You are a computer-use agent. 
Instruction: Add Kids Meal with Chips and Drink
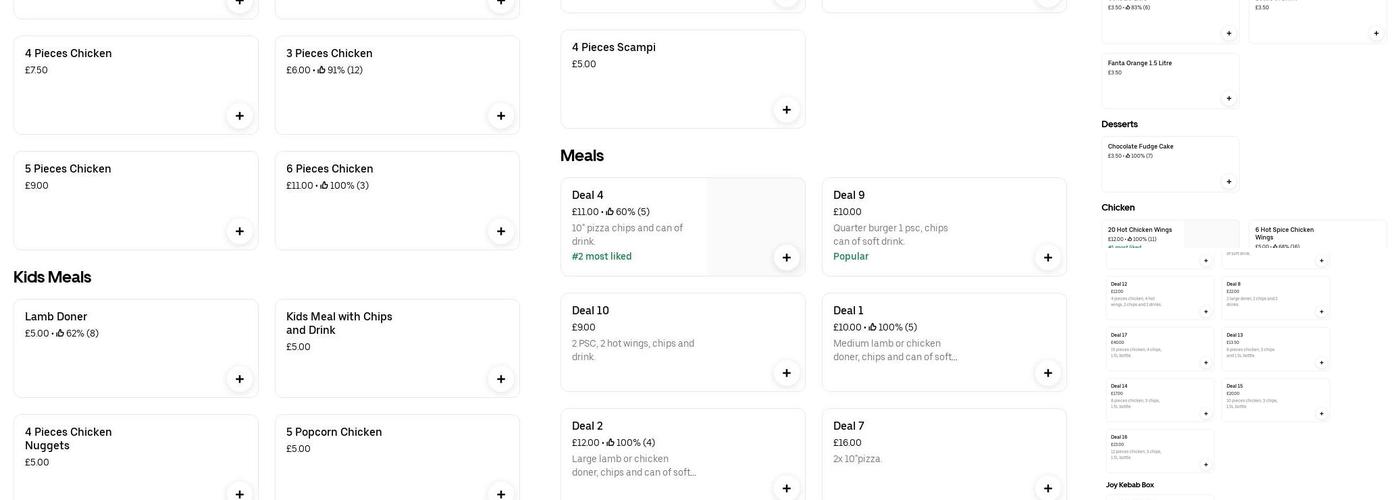tap(501, 379)
